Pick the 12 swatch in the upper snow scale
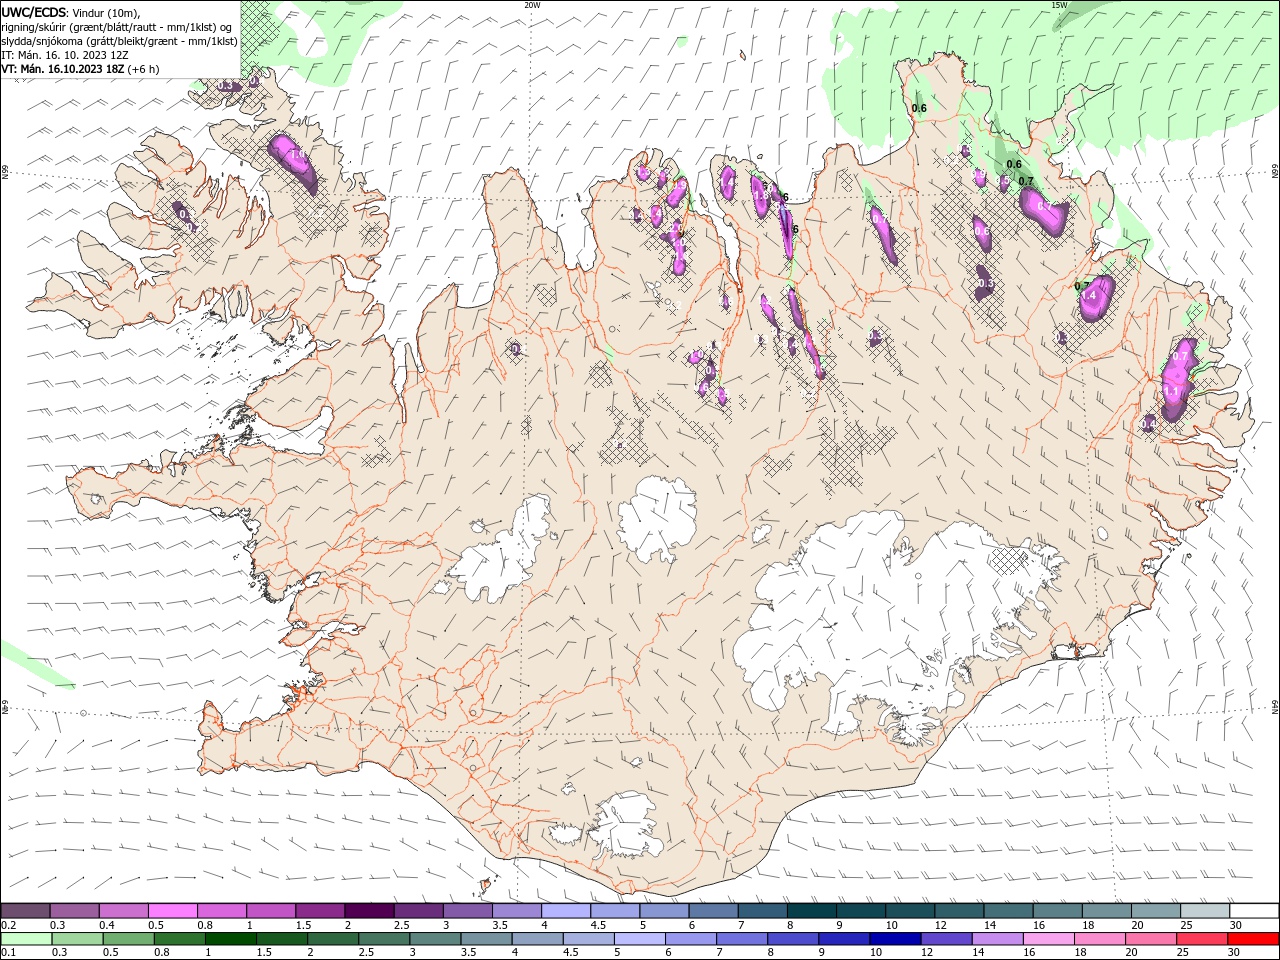 [958, 910]
